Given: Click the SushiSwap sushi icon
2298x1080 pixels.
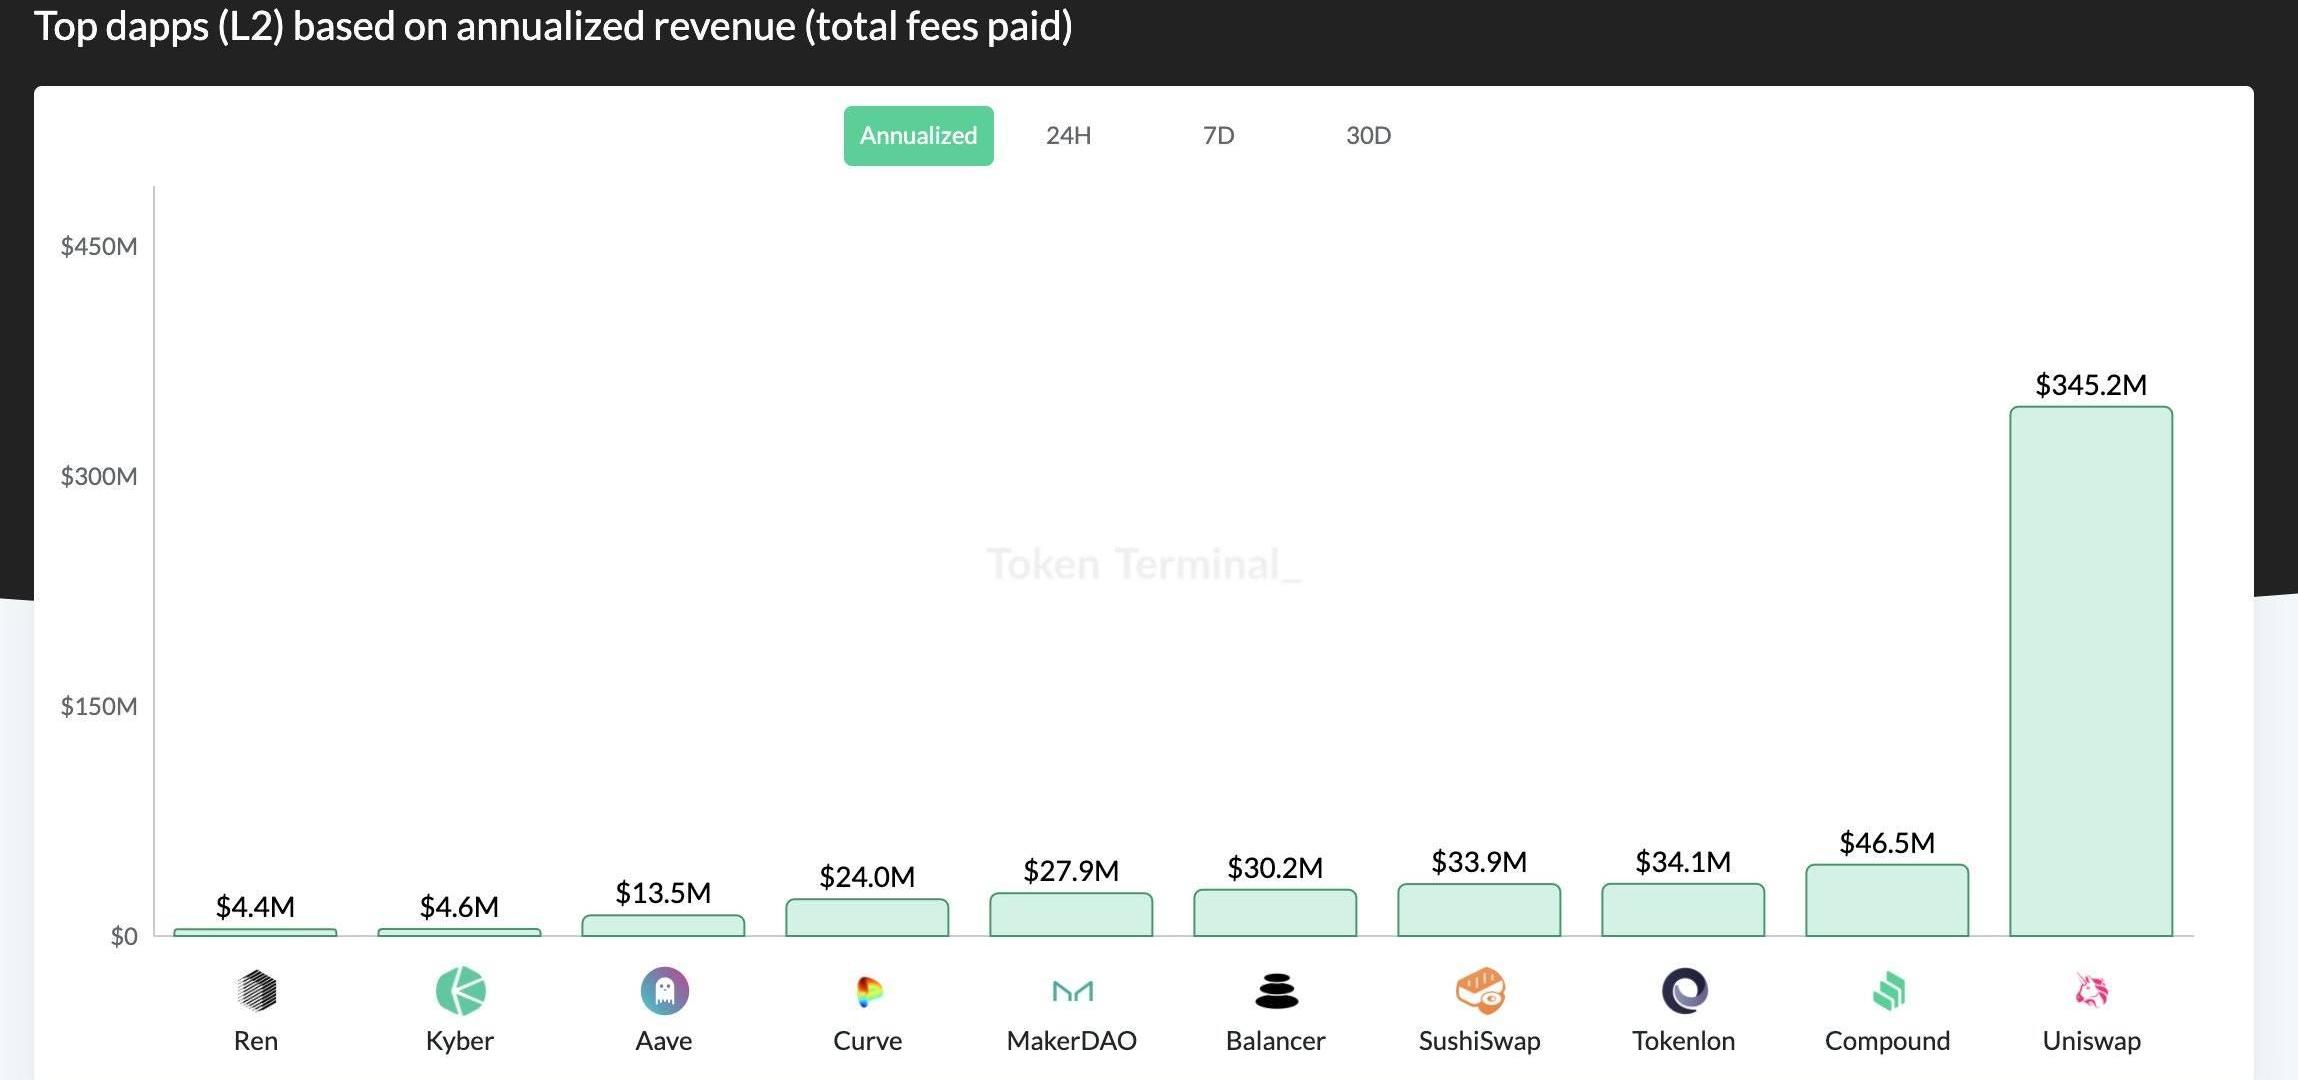Looking at the screenshot, I should (1480, 991).
